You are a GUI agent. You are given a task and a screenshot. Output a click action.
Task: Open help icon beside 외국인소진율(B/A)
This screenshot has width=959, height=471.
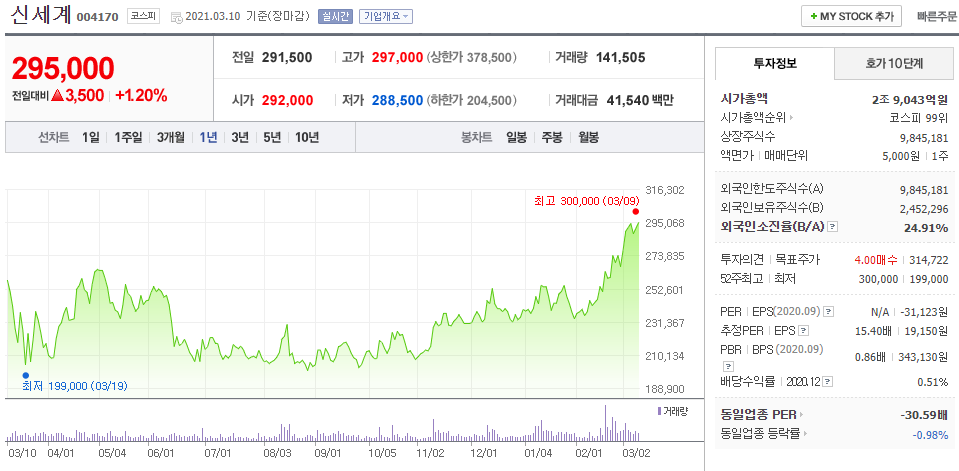click(x=832, y=227)
